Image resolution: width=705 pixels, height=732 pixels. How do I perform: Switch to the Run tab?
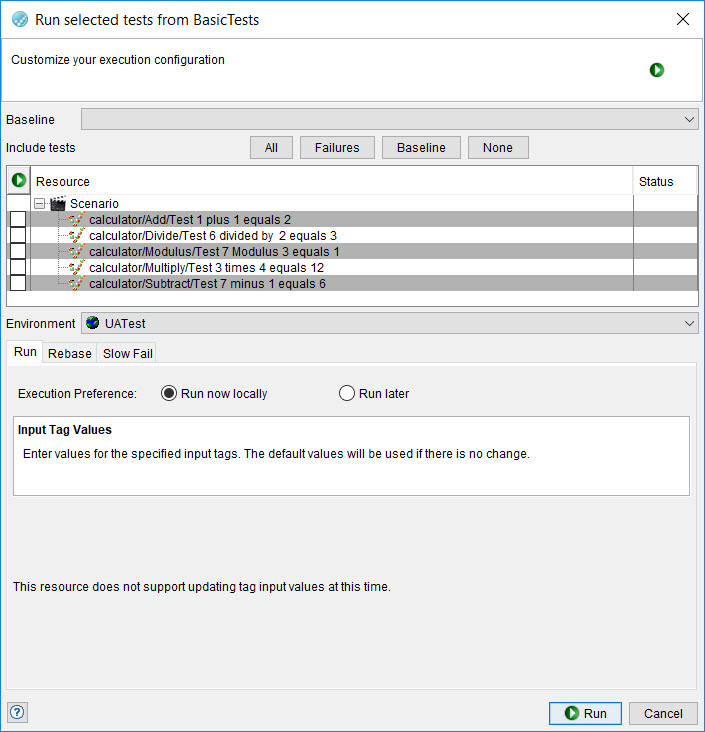(25, 352)
